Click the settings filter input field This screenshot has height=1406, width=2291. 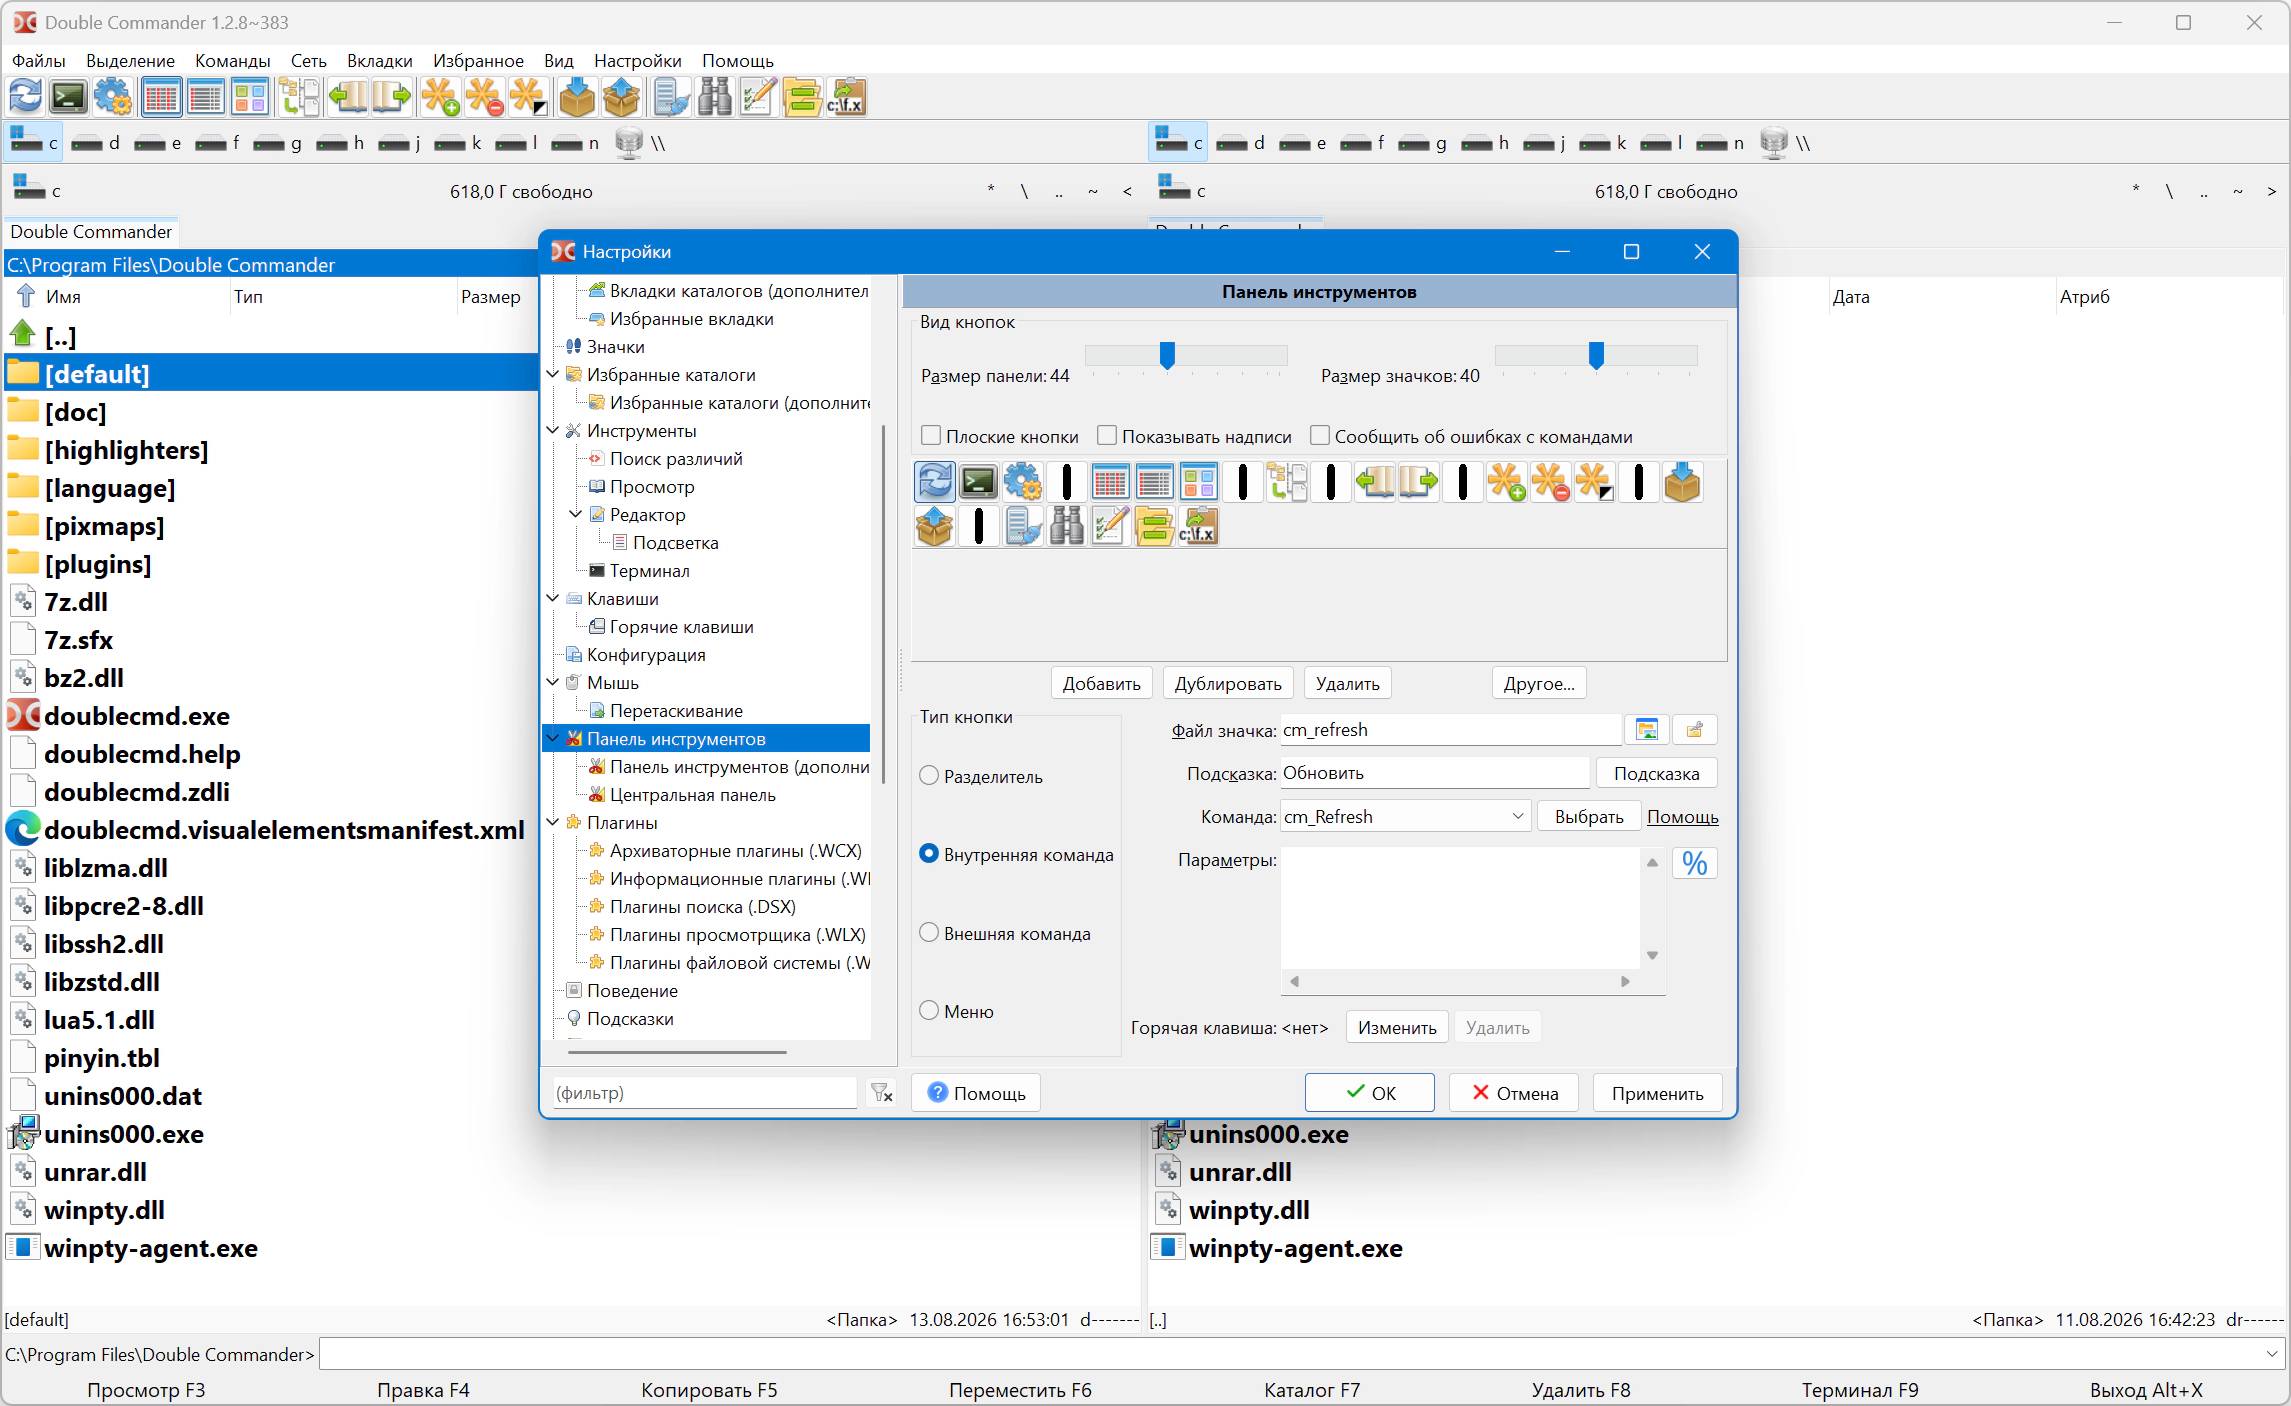click(x=705, y=1093)
